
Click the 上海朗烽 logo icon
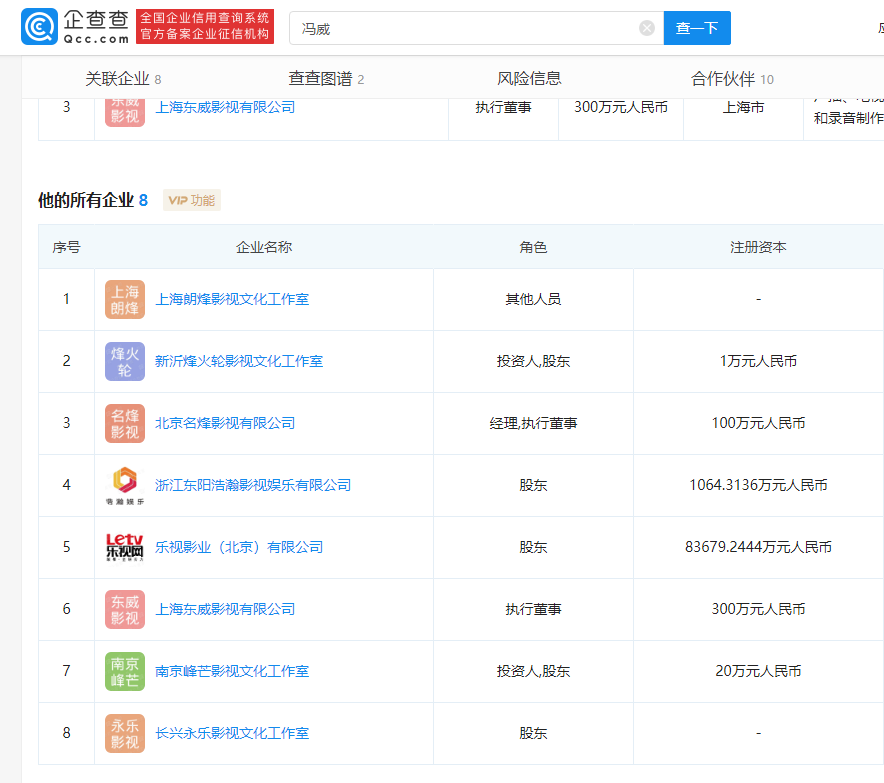(x=124, y=299)
